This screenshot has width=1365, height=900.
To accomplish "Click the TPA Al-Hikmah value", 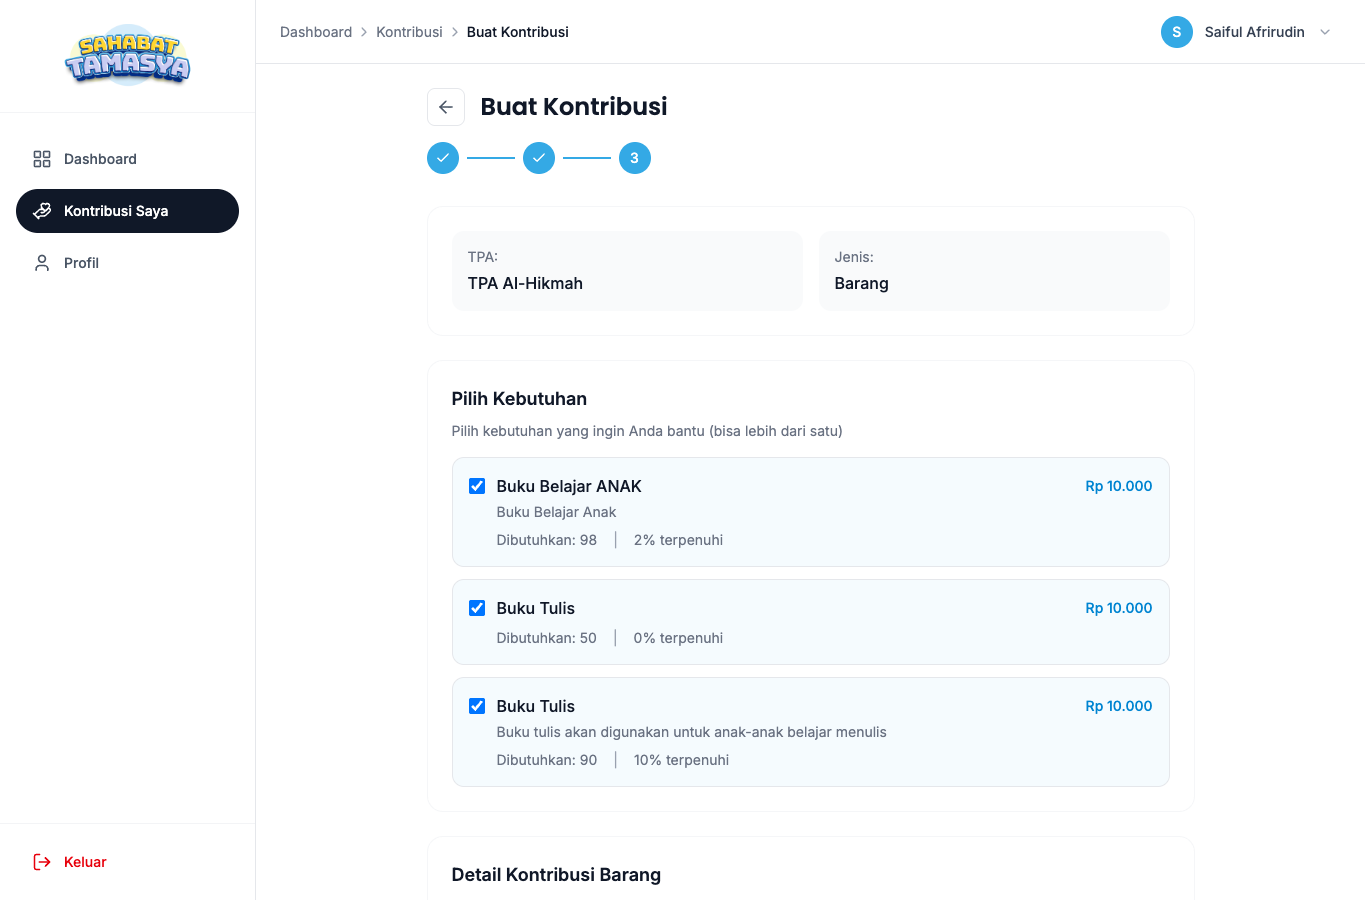I will coord(525,283).
